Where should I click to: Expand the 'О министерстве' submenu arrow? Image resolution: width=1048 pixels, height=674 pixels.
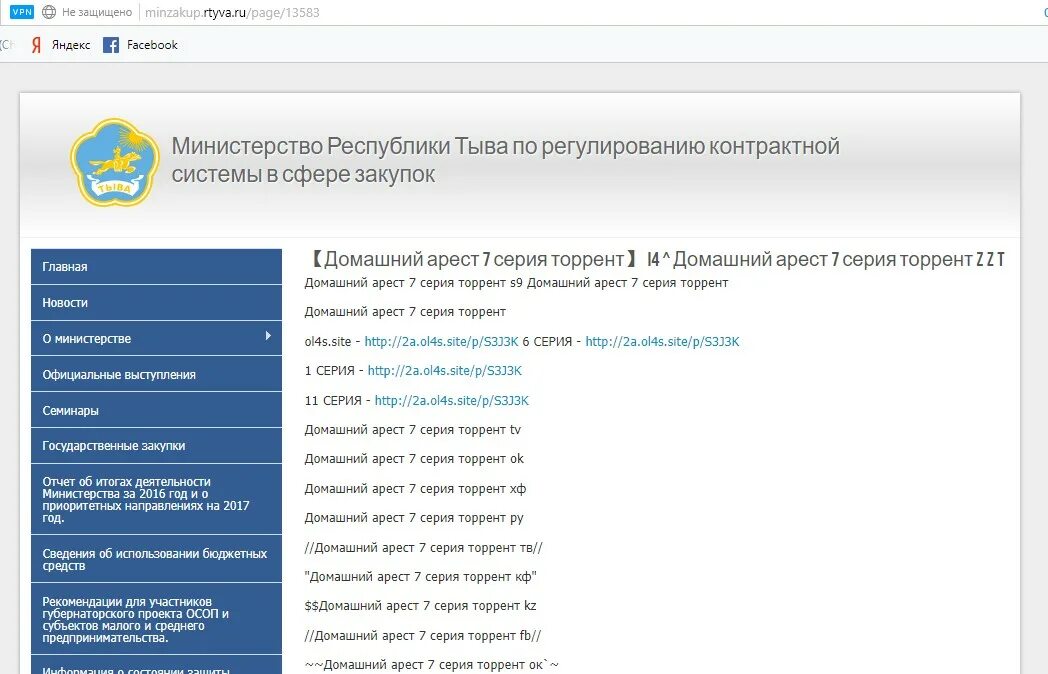(x=268, y=338)
